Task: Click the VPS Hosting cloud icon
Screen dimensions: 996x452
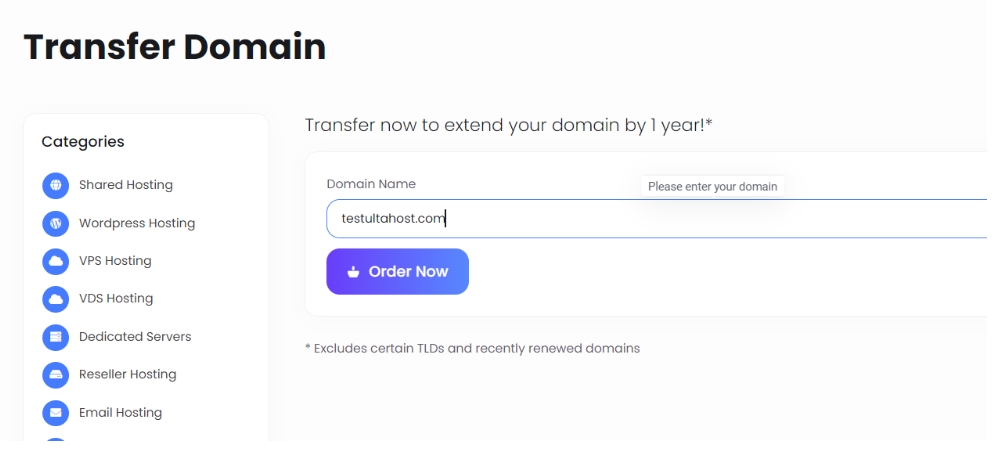Action: pyautogui.click(x=55, y=261)
